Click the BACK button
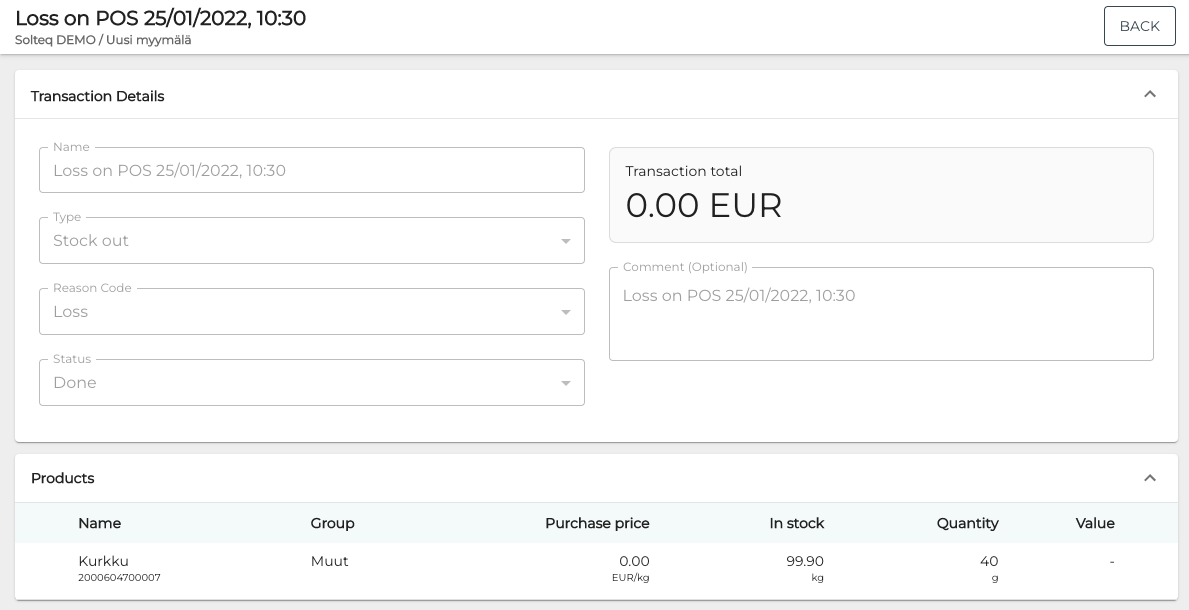This screenshot has height=610, width=1189. [x=1139, y=26]
